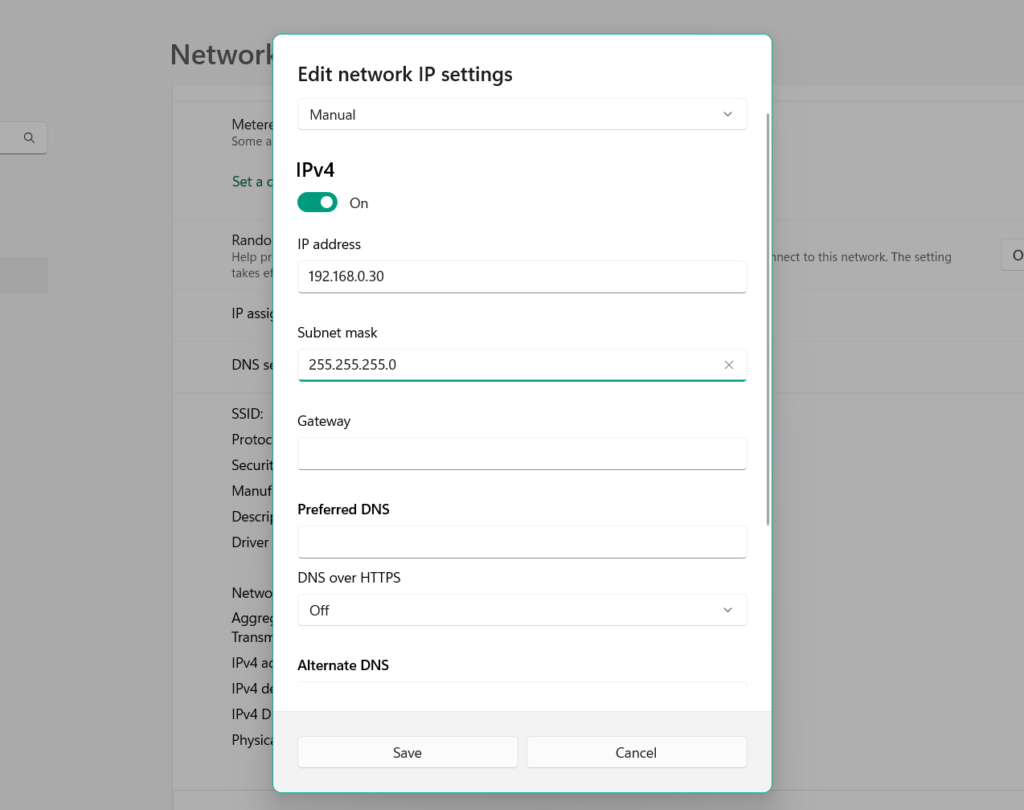
Task: Select the highlighted left sidebar item
Action: tap(24, 275)
